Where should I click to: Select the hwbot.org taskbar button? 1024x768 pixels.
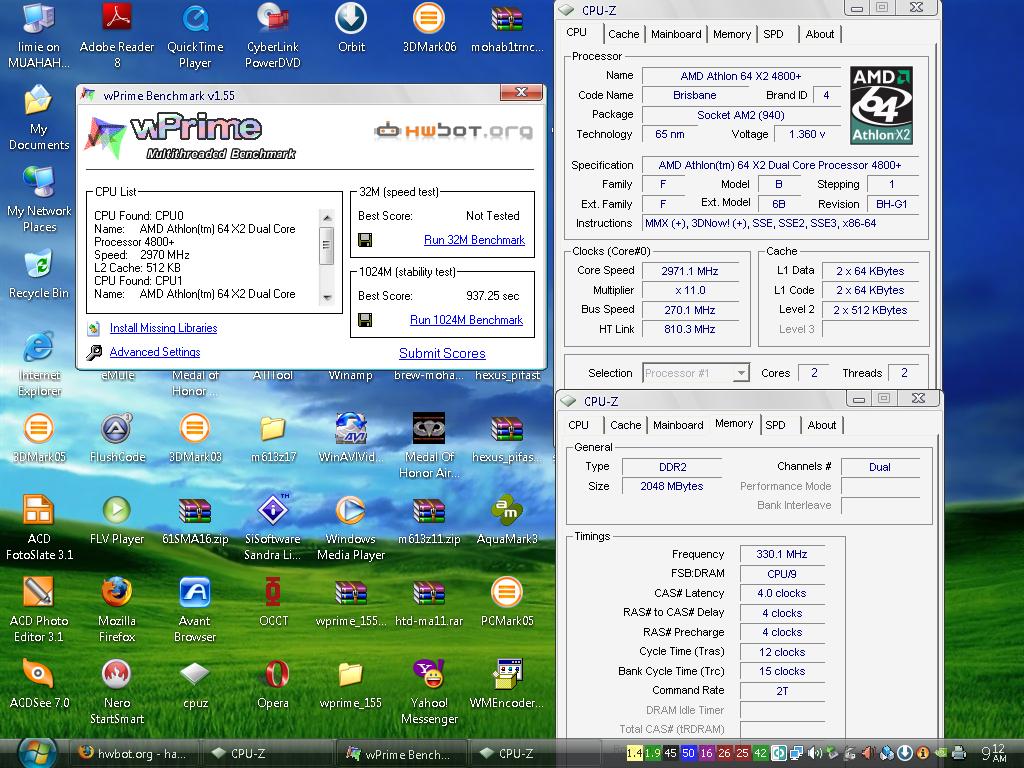pyautogui.click(x=133, y=754)
